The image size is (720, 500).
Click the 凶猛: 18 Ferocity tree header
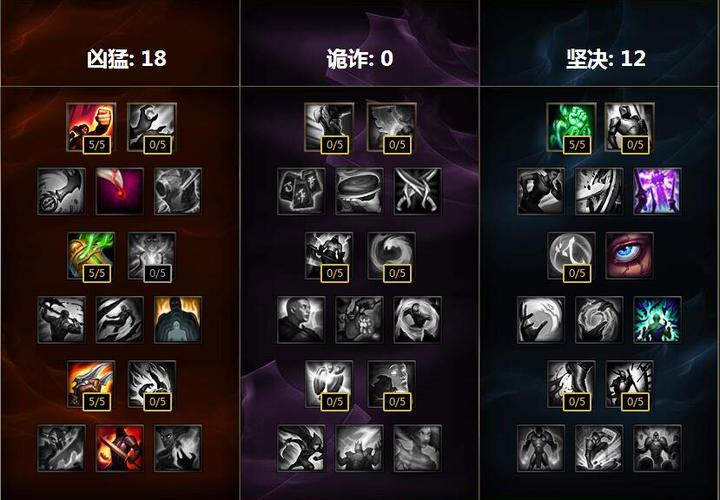click(x=127, y=59)
